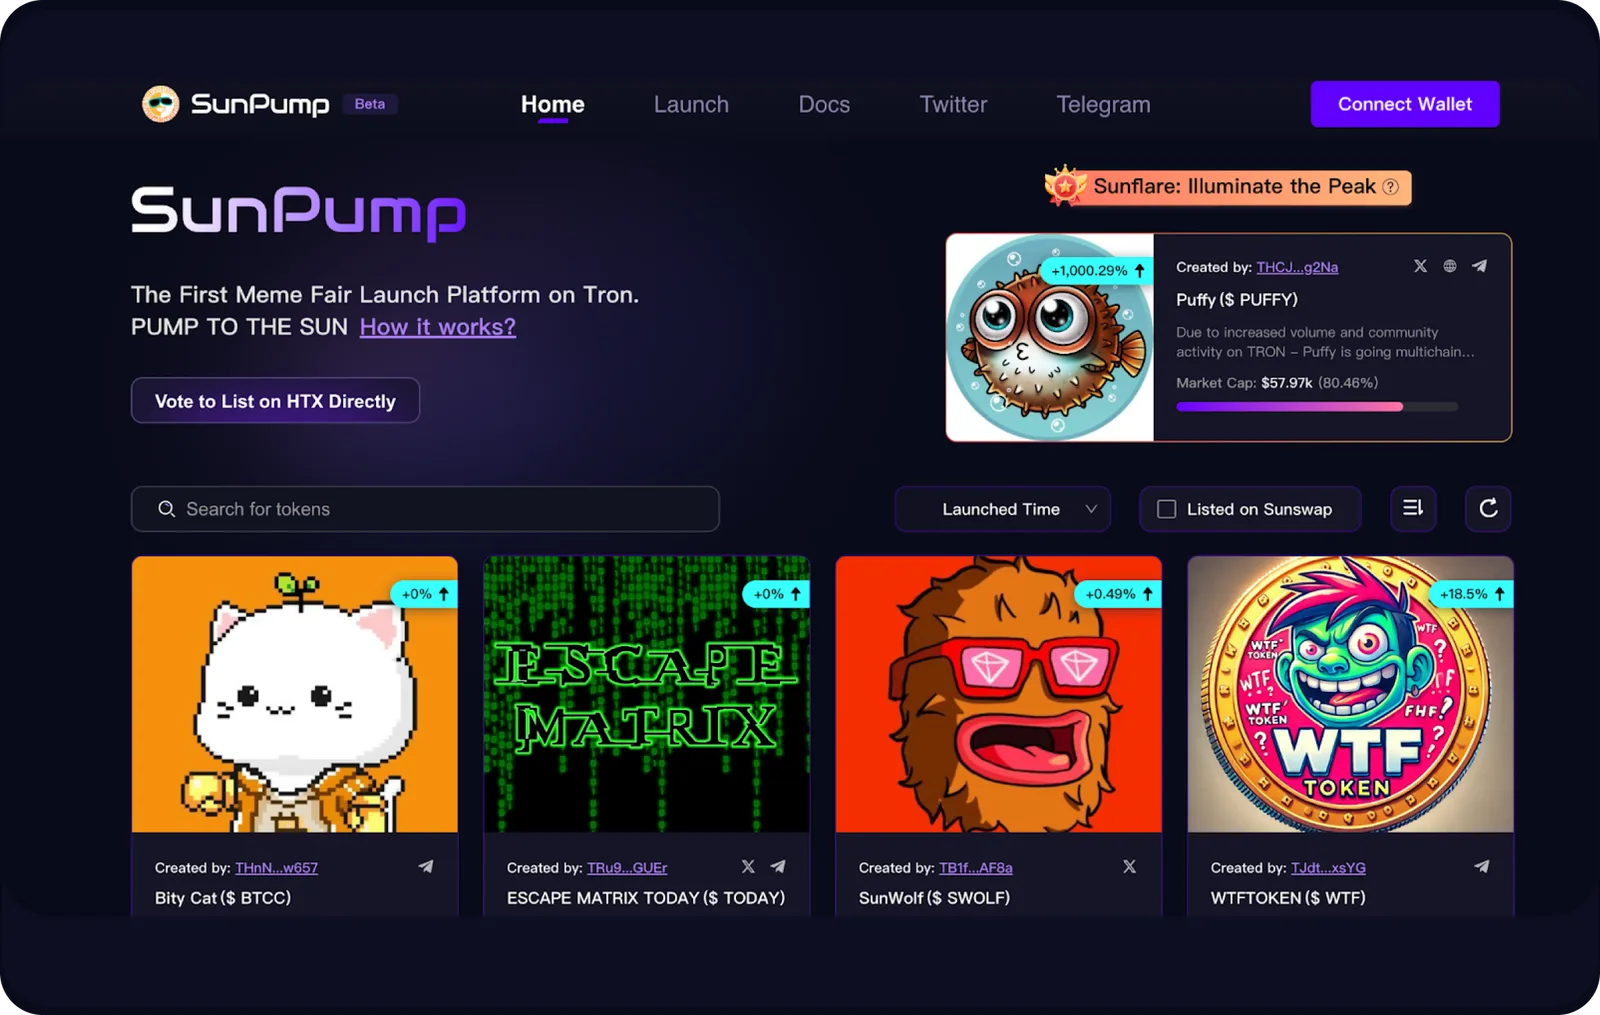Click the Sunflare medal badge icon

coord(1066,186)
